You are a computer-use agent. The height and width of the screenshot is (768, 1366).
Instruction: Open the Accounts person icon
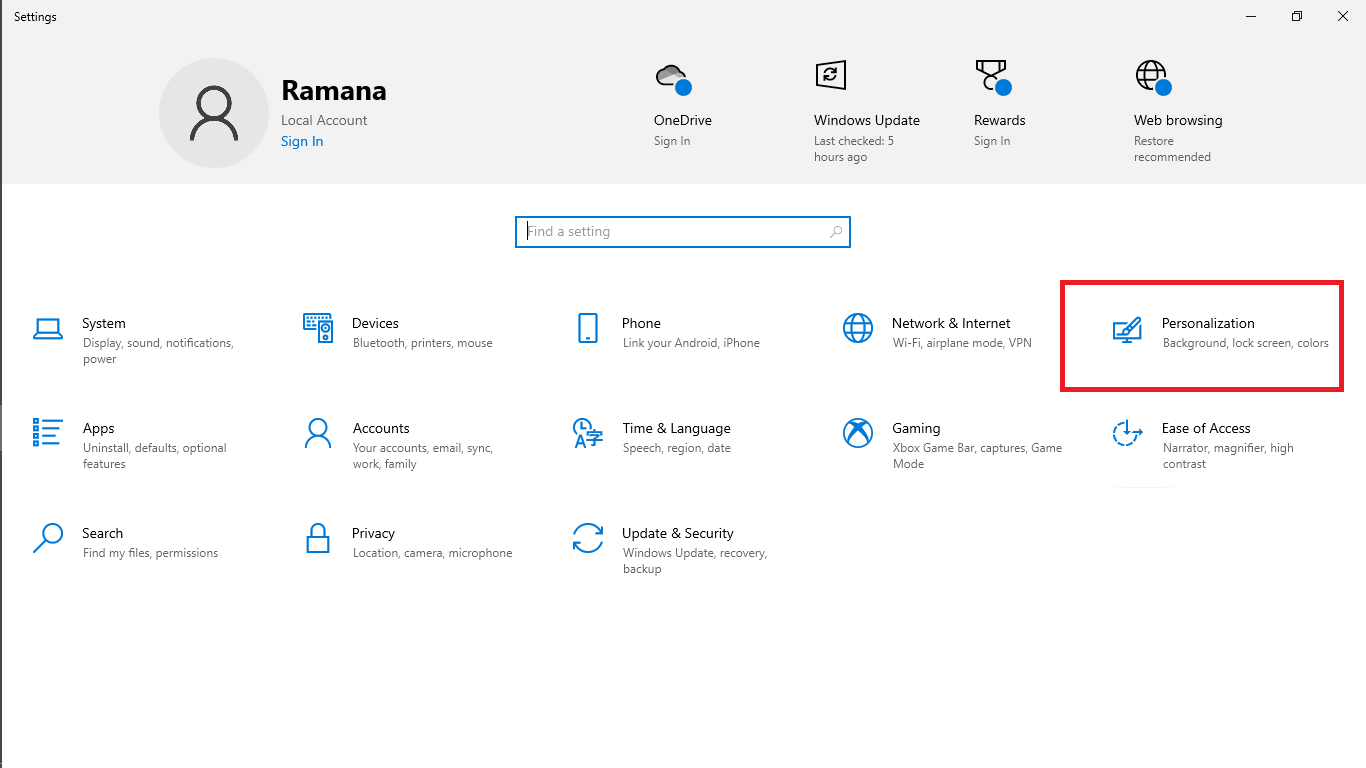[x=318, y=433]
